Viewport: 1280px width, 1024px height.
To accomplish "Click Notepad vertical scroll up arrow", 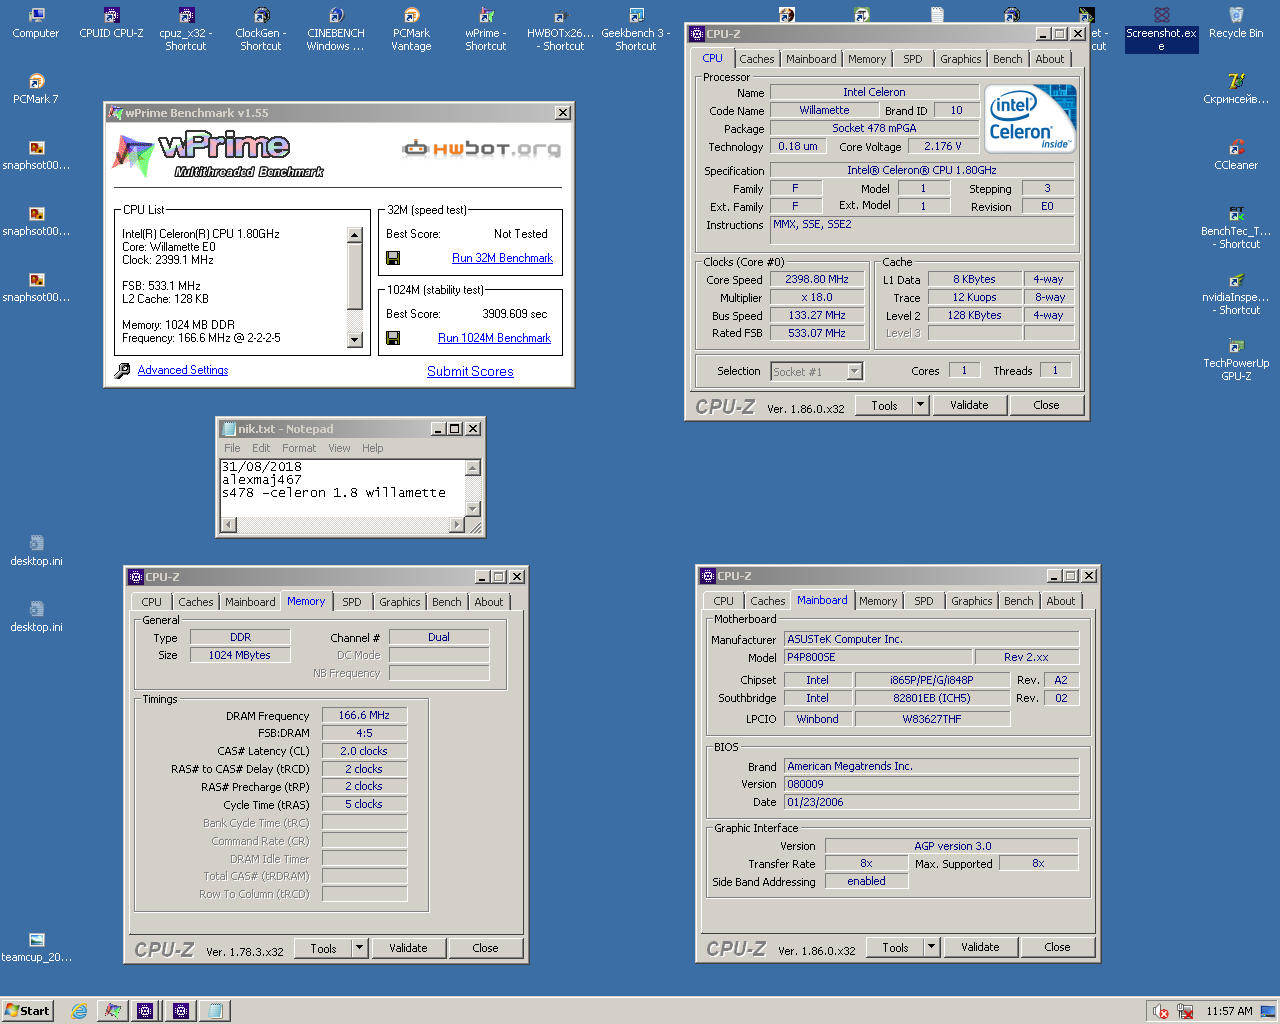I will 473,468.
